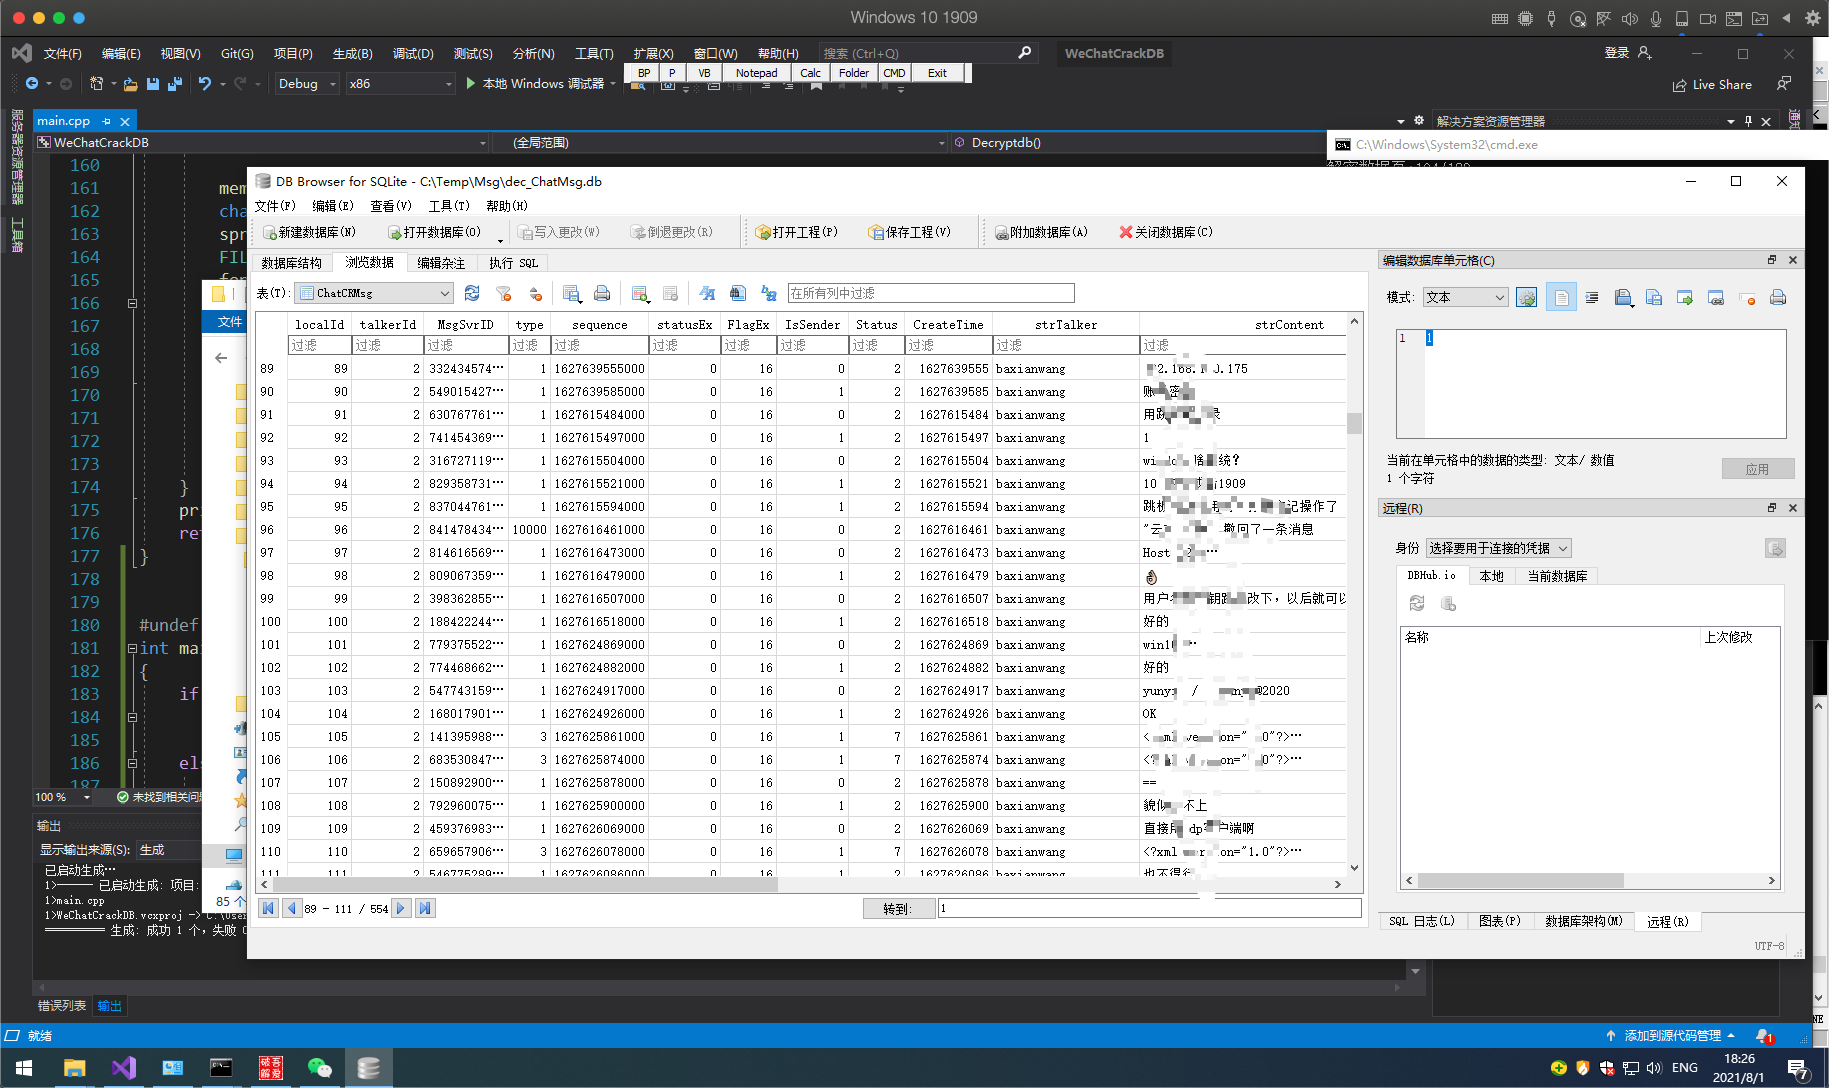The image size is (1829, 1088).
Task: Open the x86 platform dropdown
Action: pyautogui.click(x=400, y=84)
